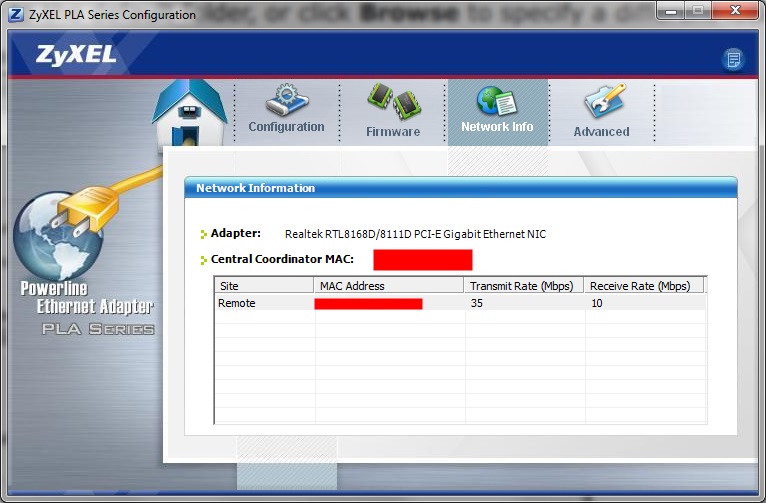Click the Configuration gear drive icon

(287, 101)
